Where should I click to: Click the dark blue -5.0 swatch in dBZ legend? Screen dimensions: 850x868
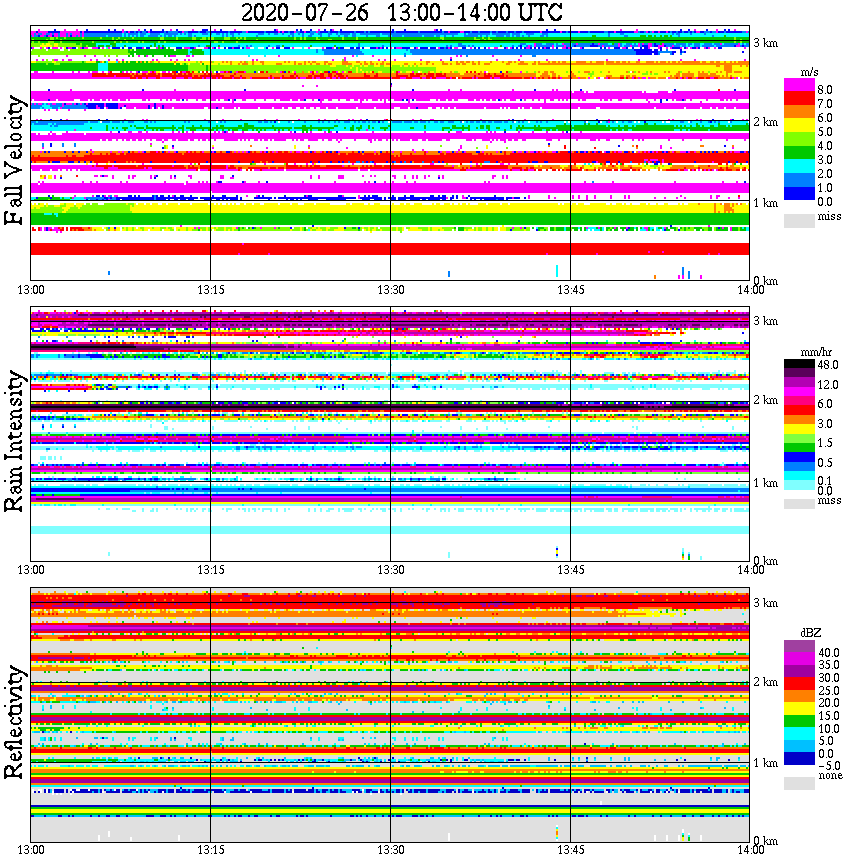click(799, 758)
